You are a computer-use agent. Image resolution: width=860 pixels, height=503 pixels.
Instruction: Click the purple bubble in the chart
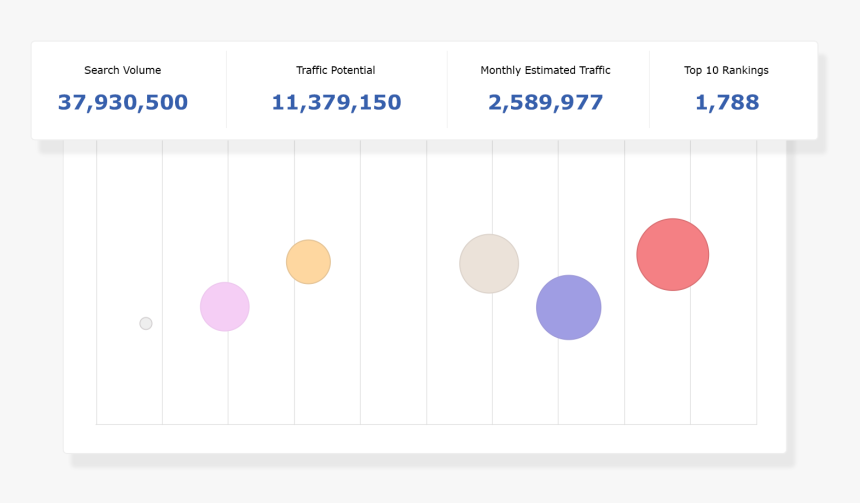click(x=569, y=307)
